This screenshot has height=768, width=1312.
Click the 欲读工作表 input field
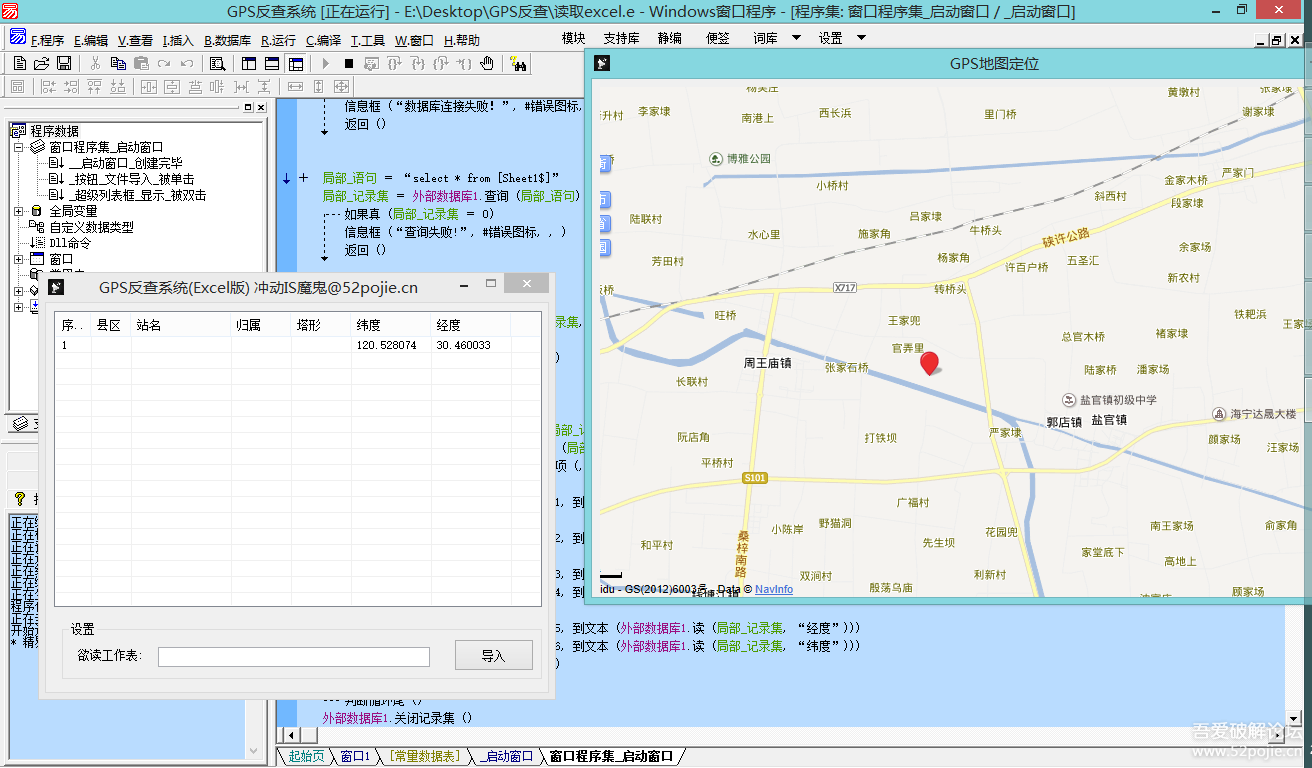tap(293, 656)
